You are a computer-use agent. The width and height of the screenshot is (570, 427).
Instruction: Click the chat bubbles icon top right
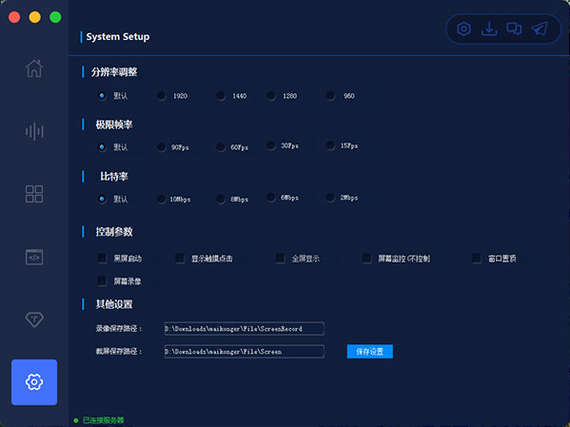click(514, 29)
